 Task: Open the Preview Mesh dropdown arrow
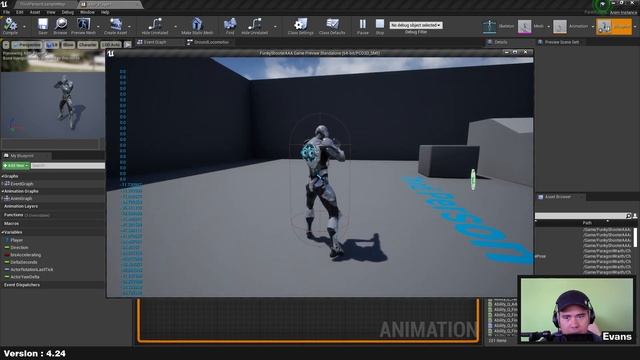[x=98, y=27]
